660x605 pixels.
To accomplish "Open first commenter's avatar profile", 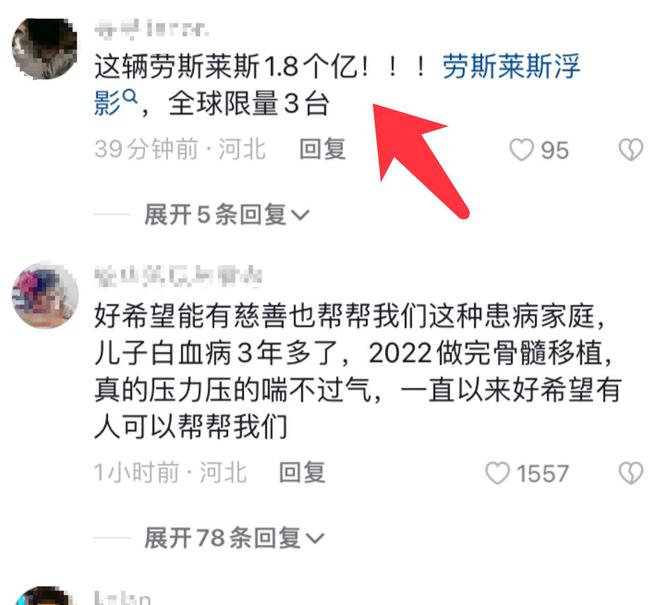I will point(45,48).
